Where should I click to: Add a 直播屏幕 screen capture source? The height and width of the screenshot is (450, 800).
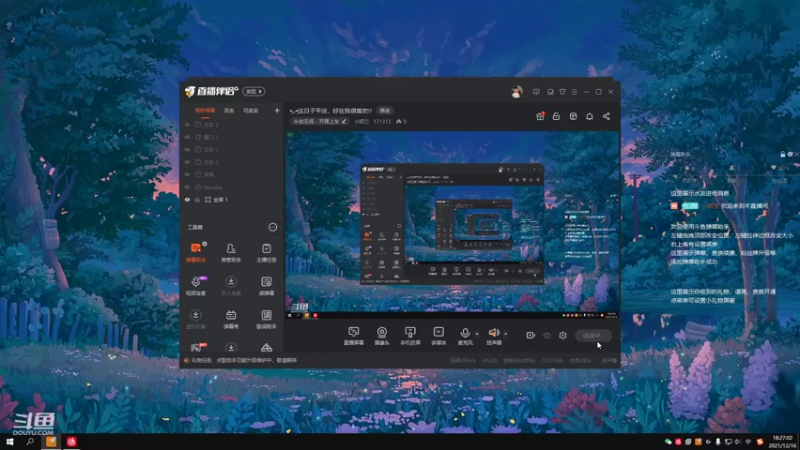(354, 336)
